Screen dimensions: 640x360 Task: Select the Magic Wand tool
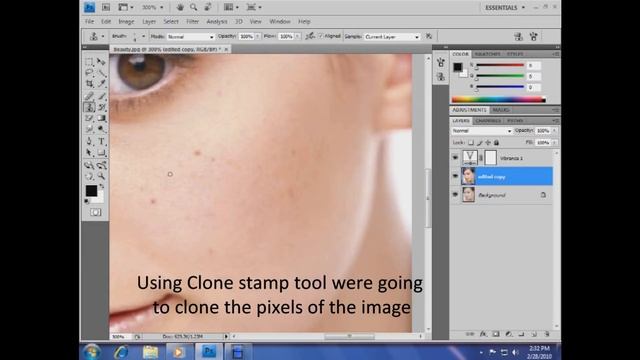(x=101, y=73)
